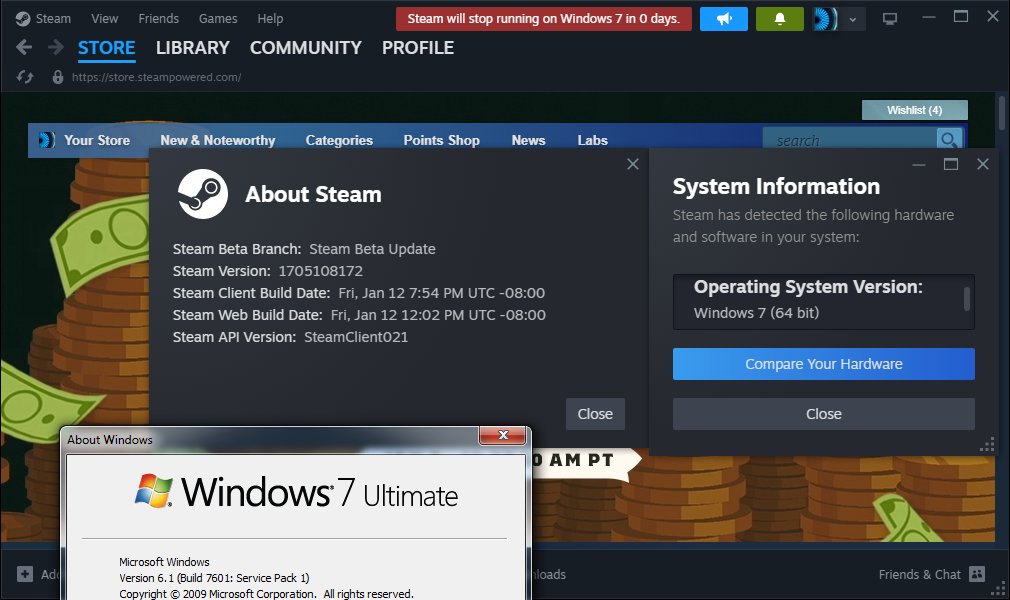Maximize the System Information window

point(951,164)
